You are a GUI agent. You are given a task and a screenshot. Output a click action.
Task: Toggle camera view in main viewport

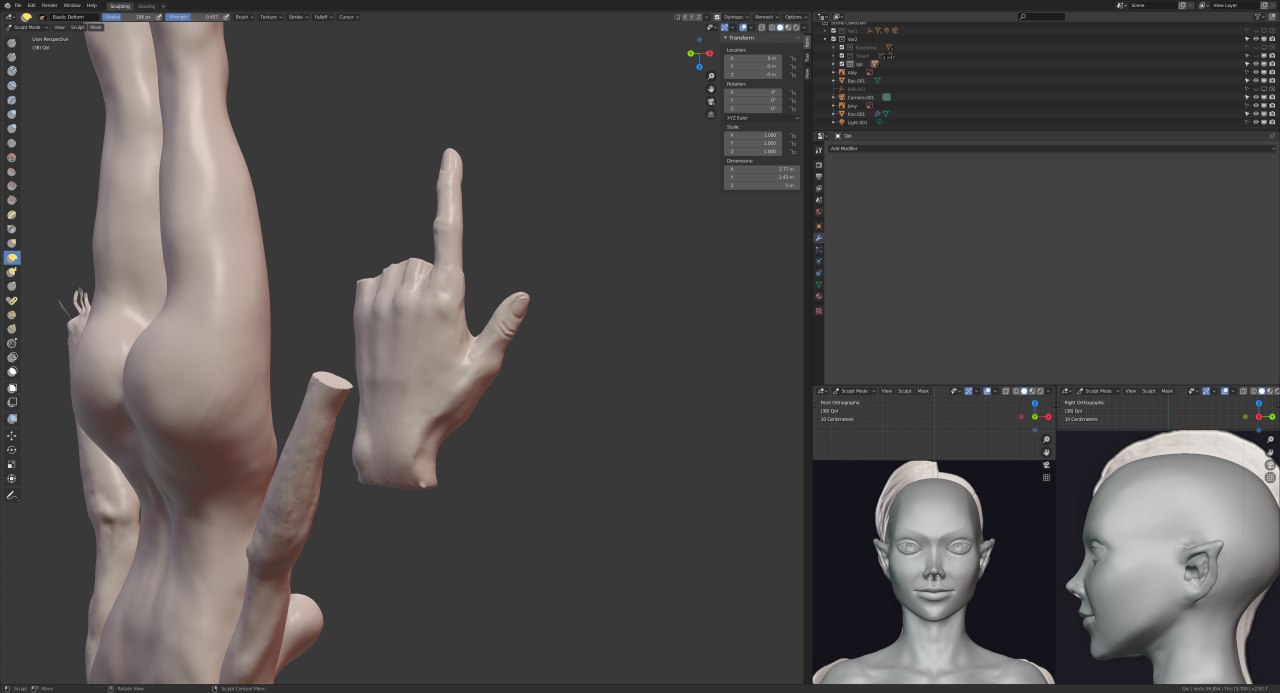coord(711,101)
